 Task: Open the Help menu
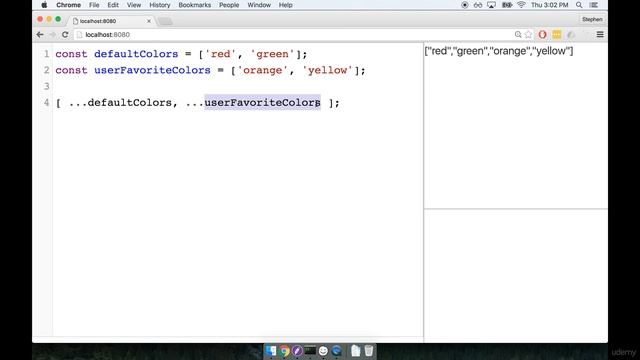click(x=285, y=5)
